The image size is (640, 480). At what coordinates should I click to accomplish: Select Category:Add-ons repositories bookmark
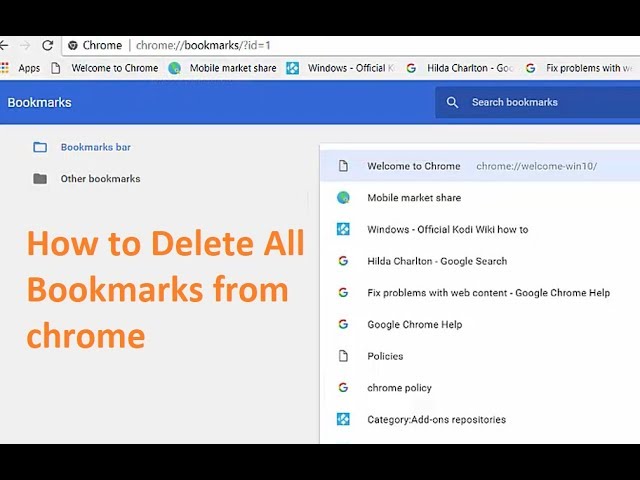[x=436, y=420]
